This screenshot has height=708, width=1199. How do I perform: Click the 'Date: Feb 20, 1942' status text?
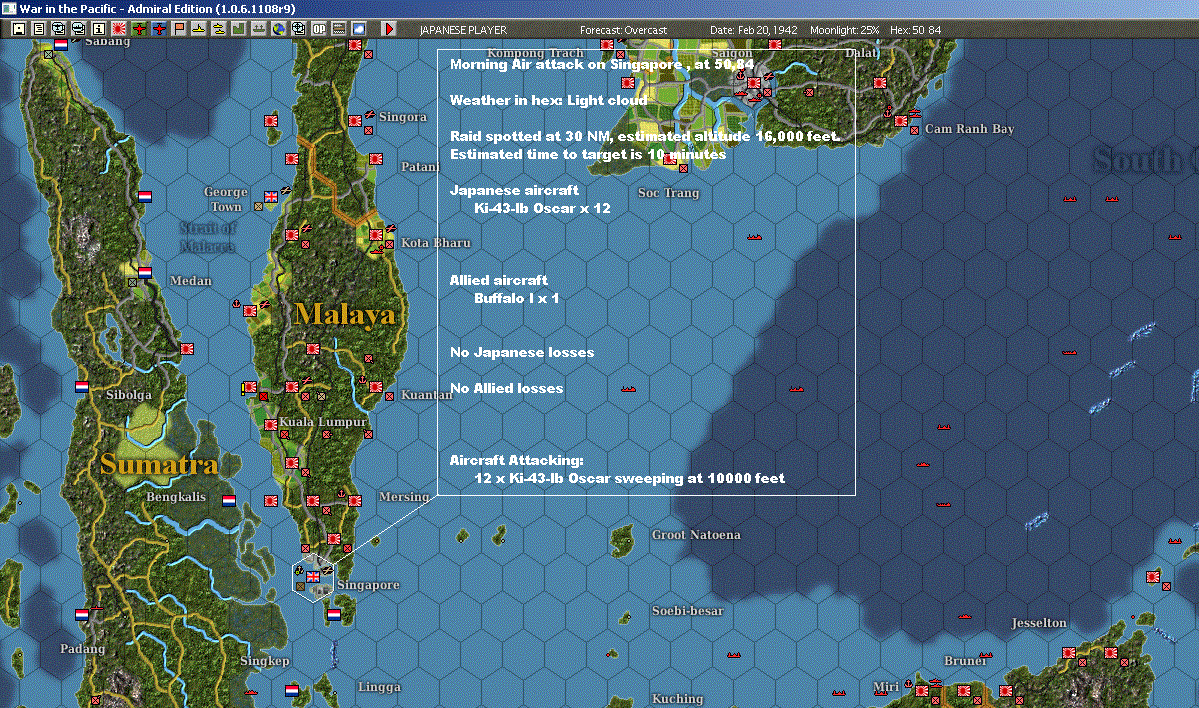(x=753, y=30)
